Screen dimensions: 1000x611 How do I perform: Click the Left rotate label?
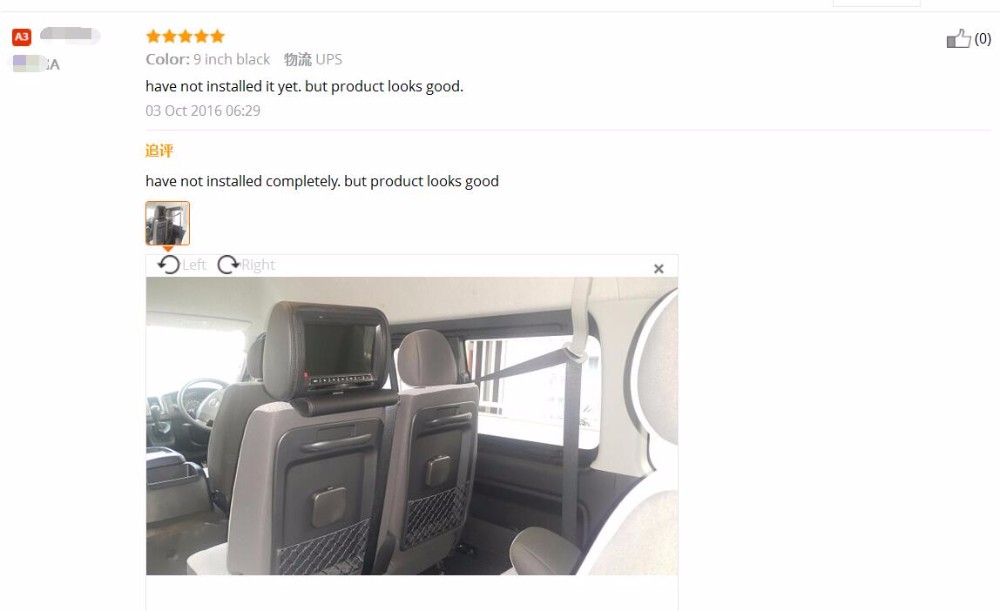pos(194,265)
